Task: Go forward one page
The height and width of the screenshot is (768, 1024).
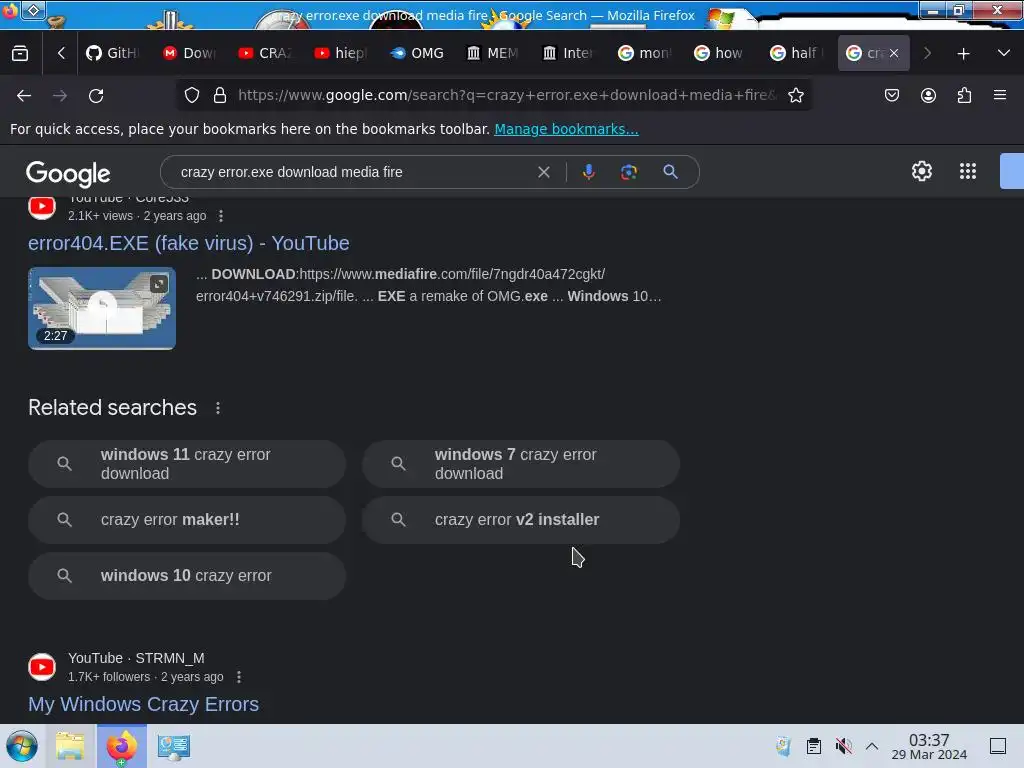Action: [60, 96]
